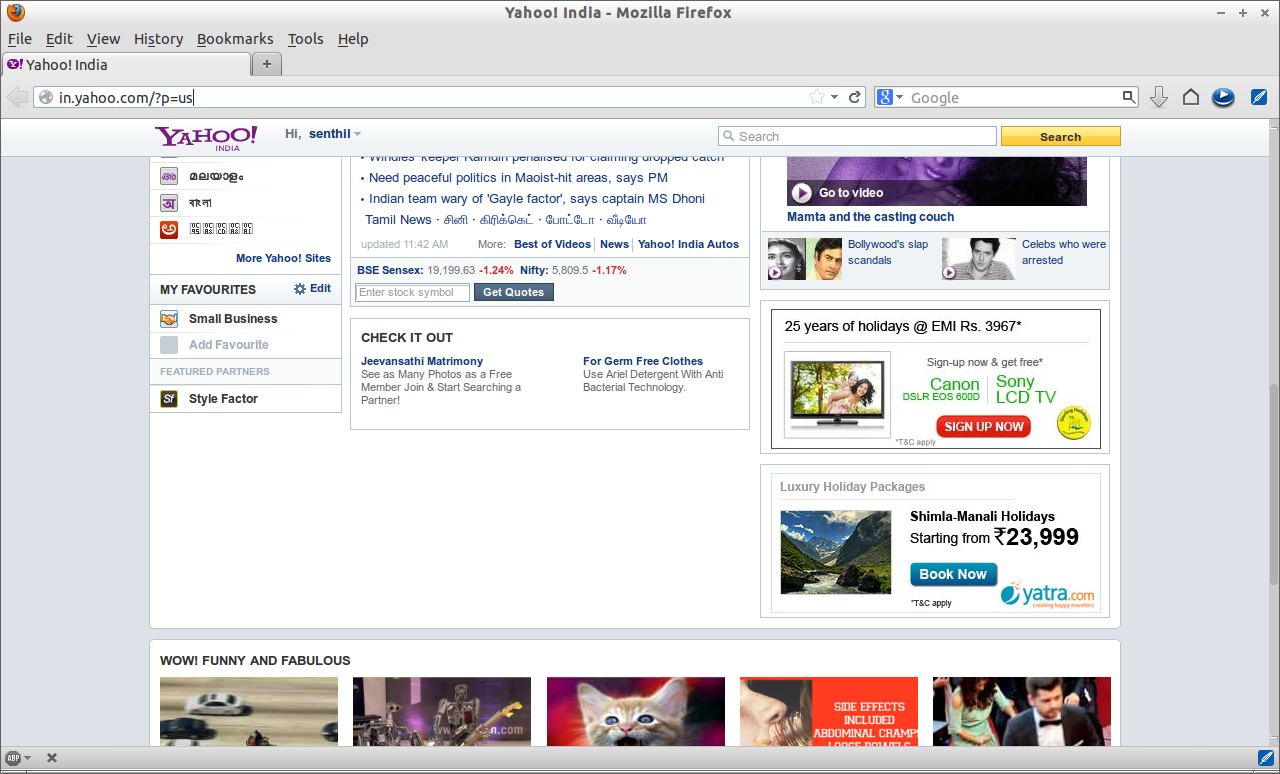Open the Help menu
The height and width of the screenshot is (774, 1280).
[353, 39]
